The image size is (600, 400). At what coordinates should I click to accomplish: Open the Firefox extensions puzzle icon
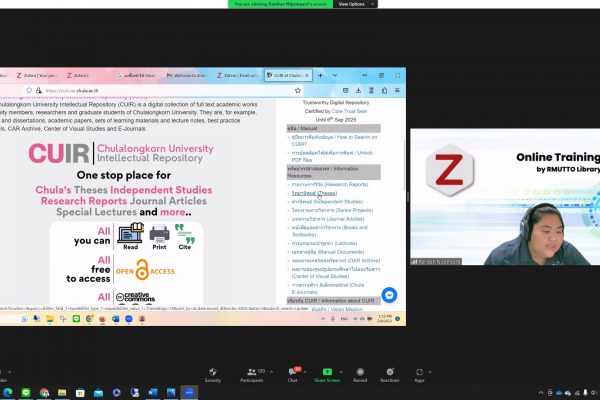click(384, 90)
